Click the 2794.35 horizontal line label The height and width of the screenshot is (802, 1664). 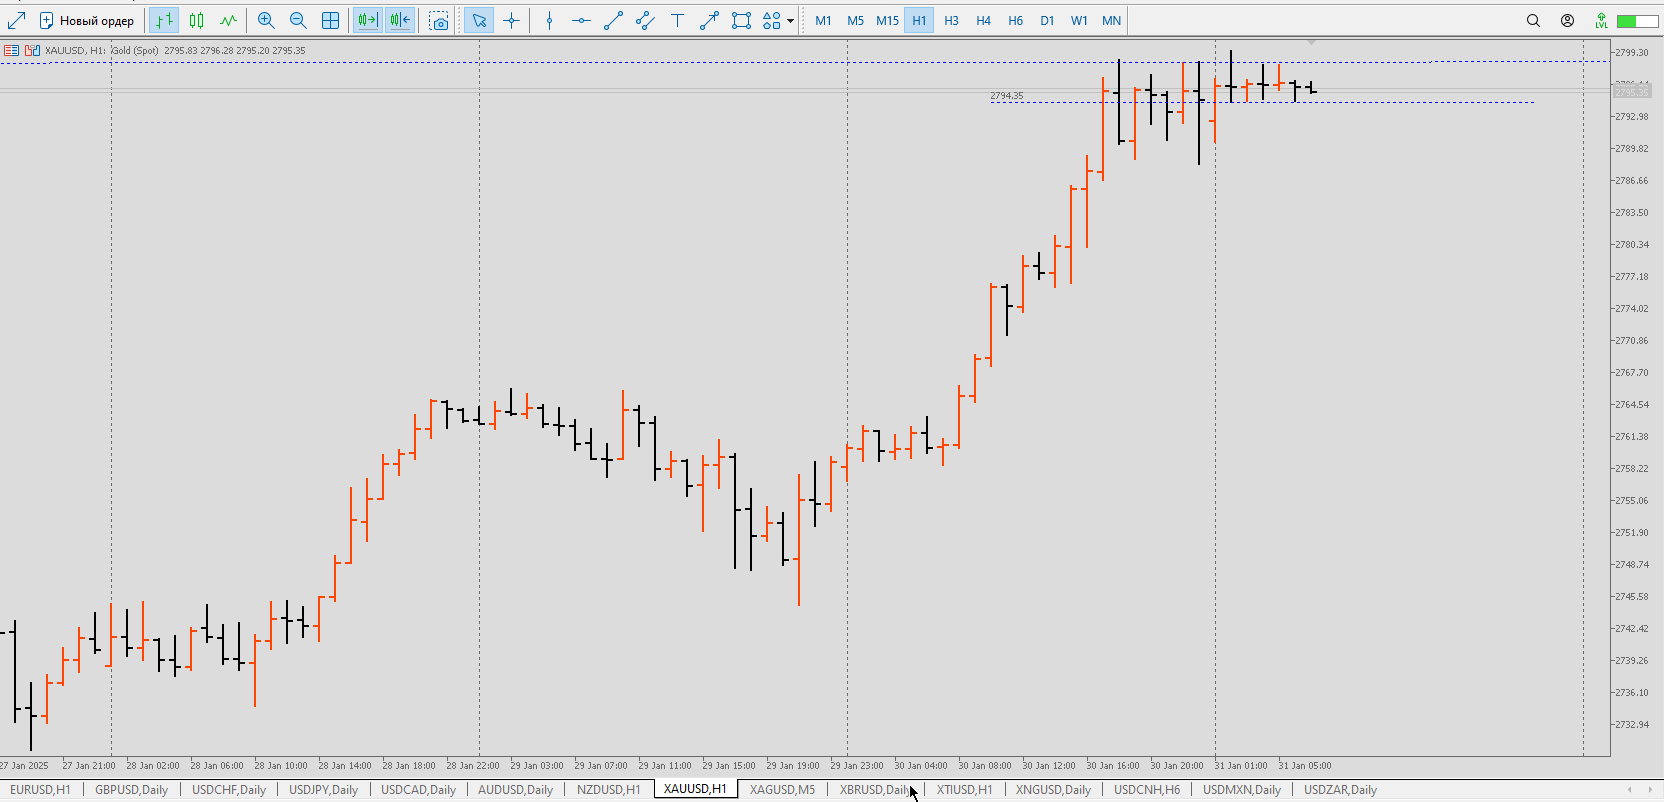click(x=1007, y=96)
